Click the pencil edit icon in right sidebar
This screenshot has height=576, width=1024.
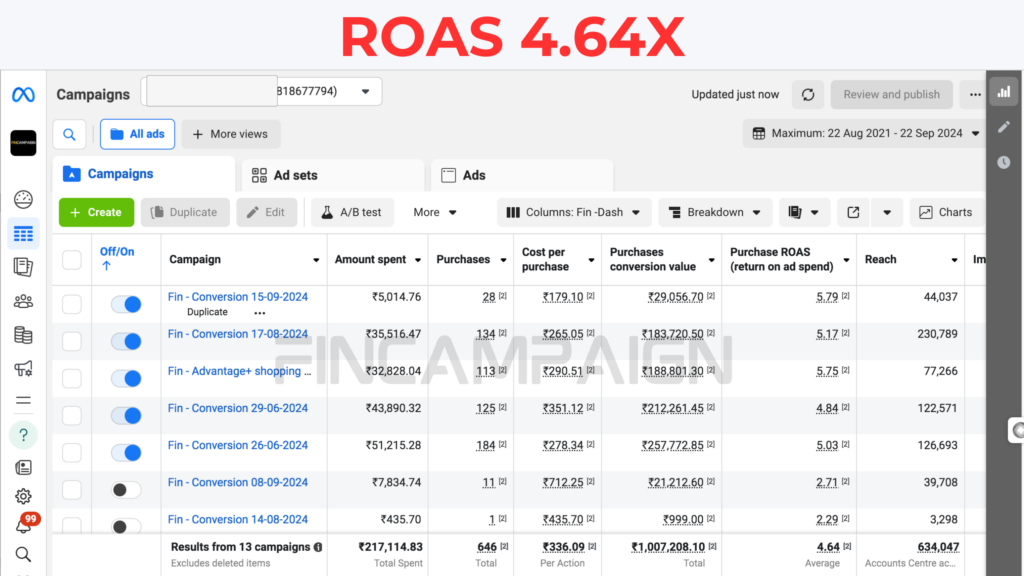(x=1003, y=127)
